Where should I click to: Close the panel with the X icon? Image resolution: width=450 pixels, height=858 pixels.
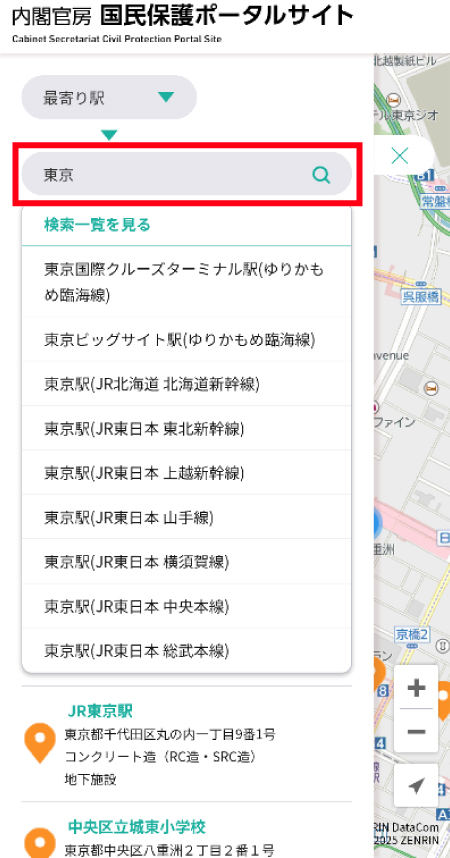400,156
